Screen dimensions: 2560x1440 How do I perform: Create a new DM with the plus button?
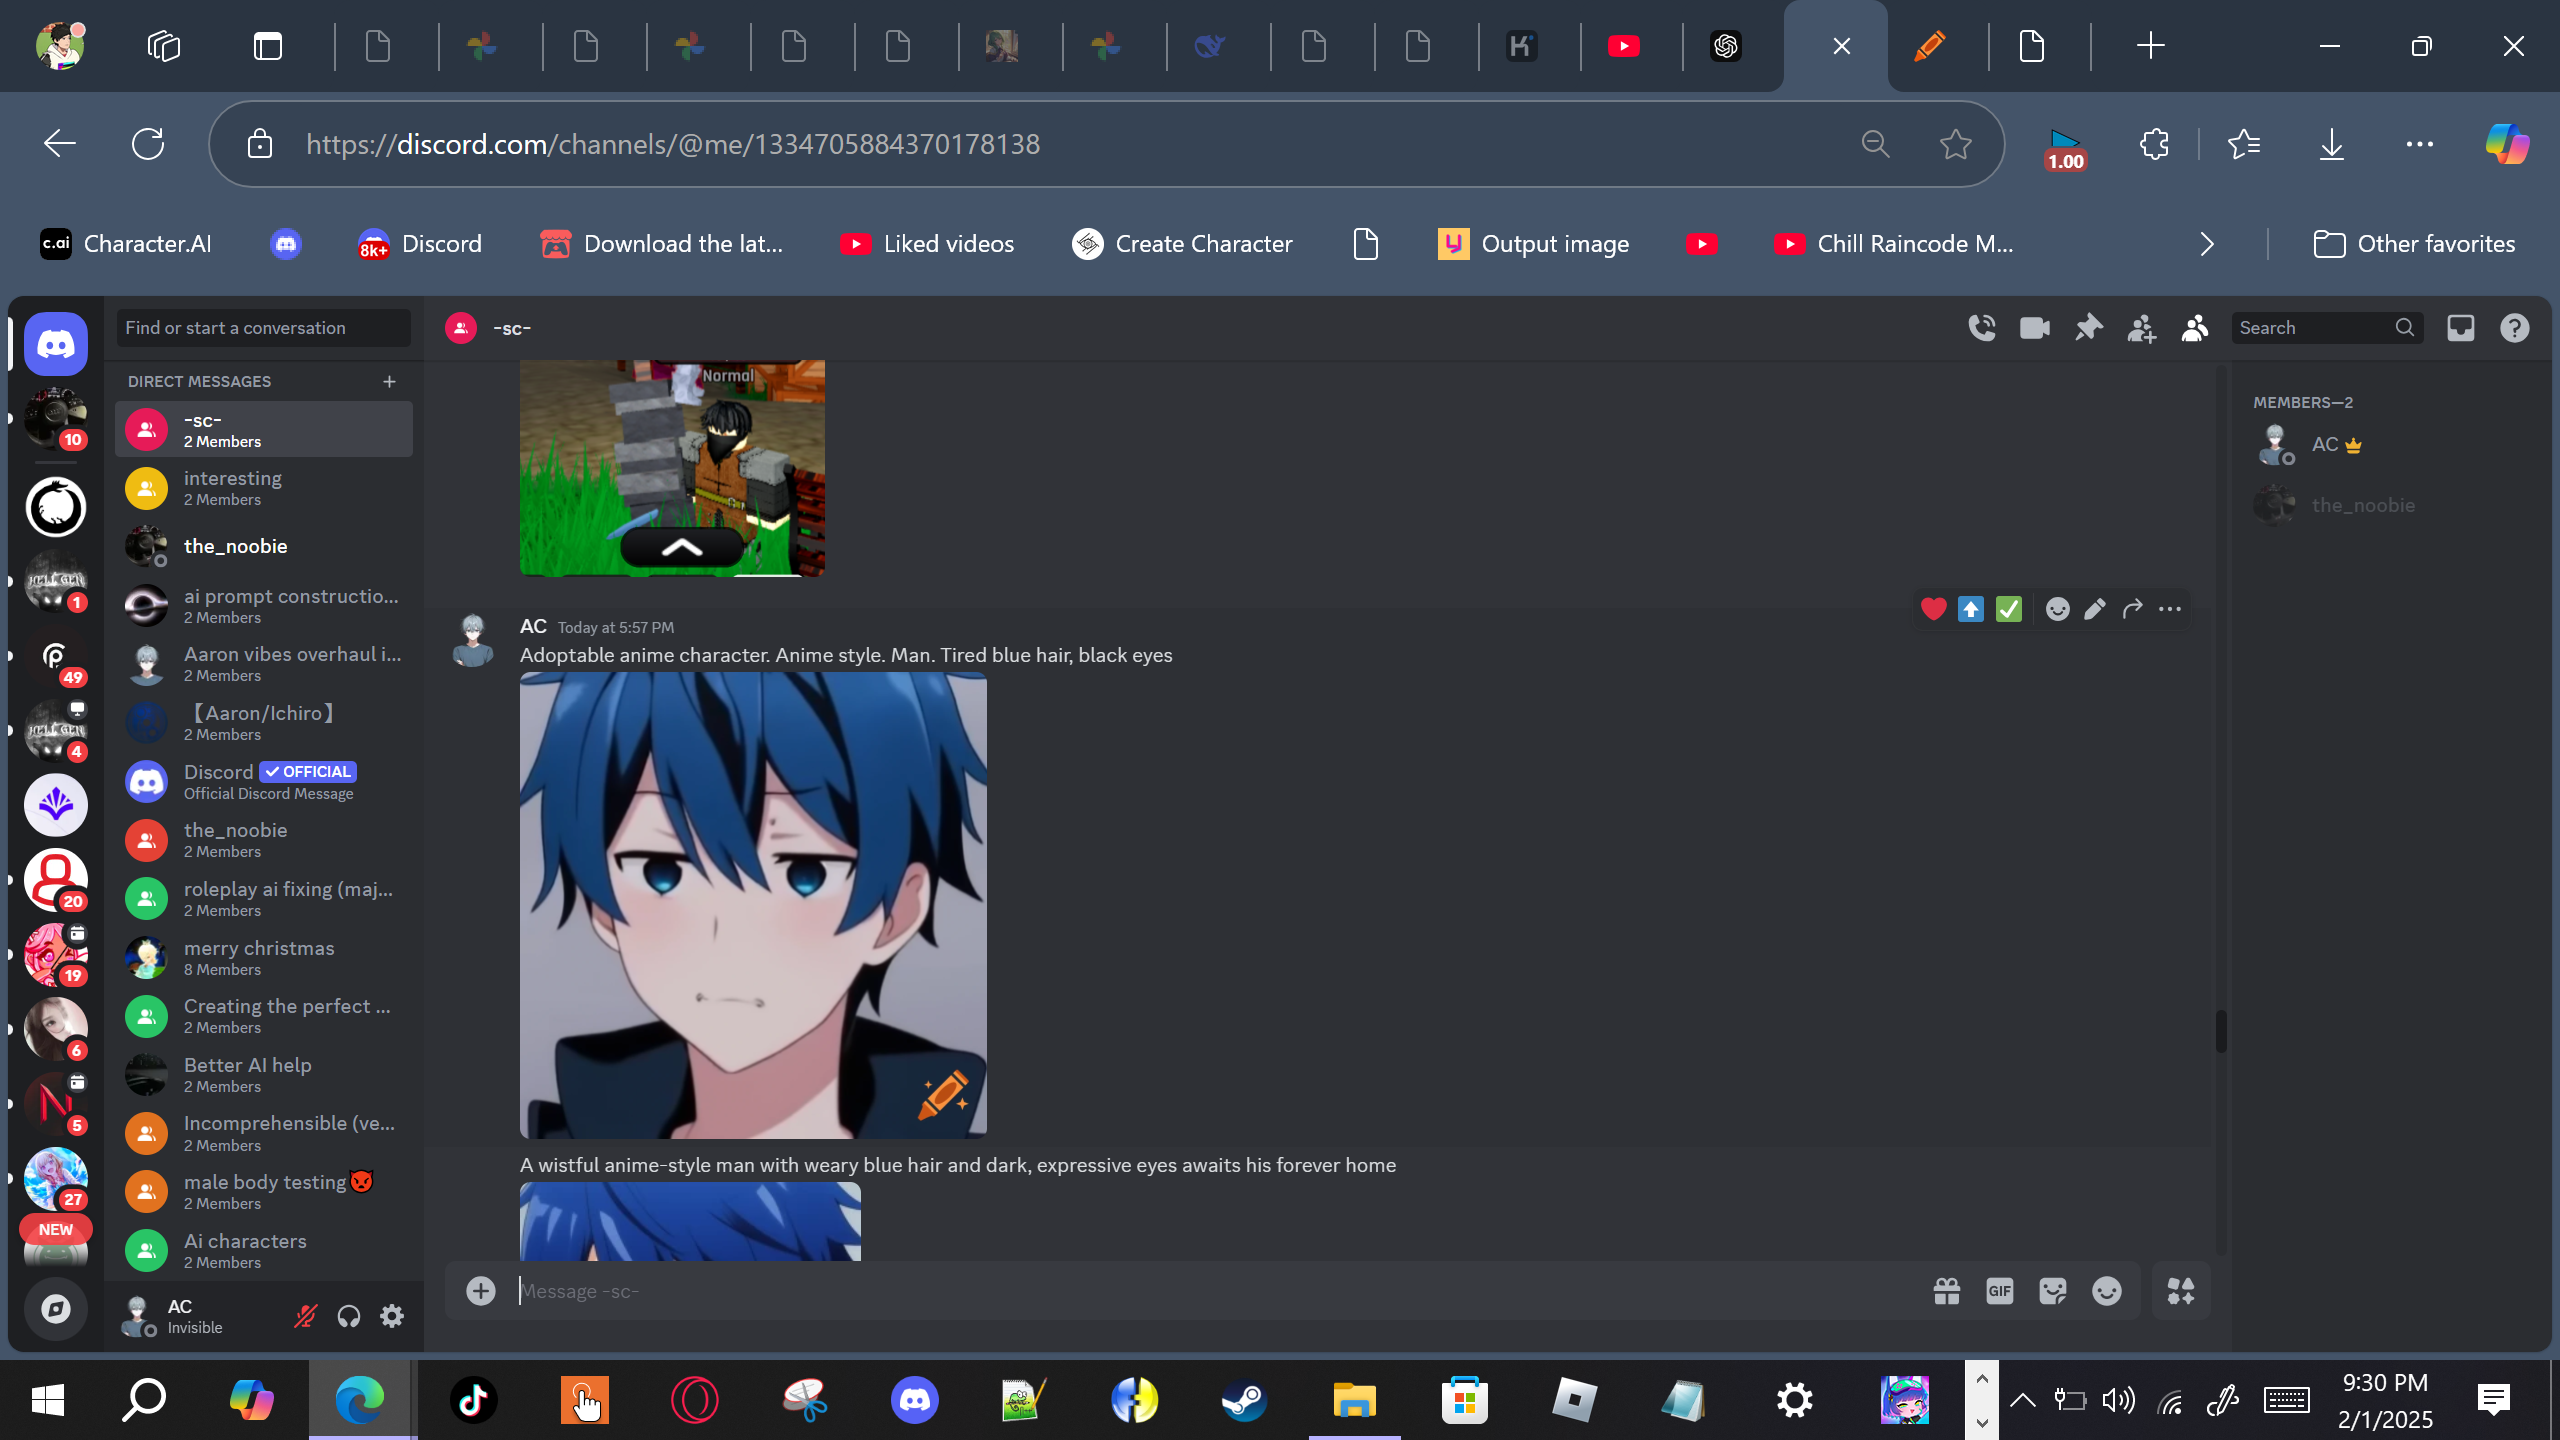click(389, 381)
